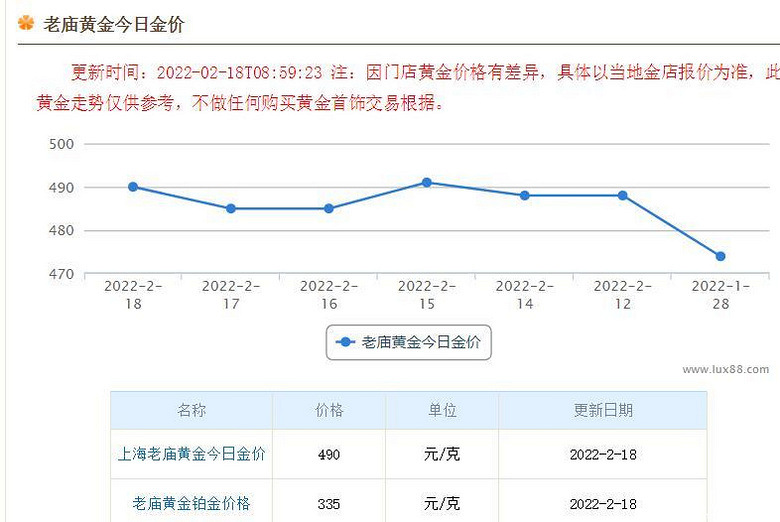Click the 单位 column header

pyautogui.click(x=442, y=411)
